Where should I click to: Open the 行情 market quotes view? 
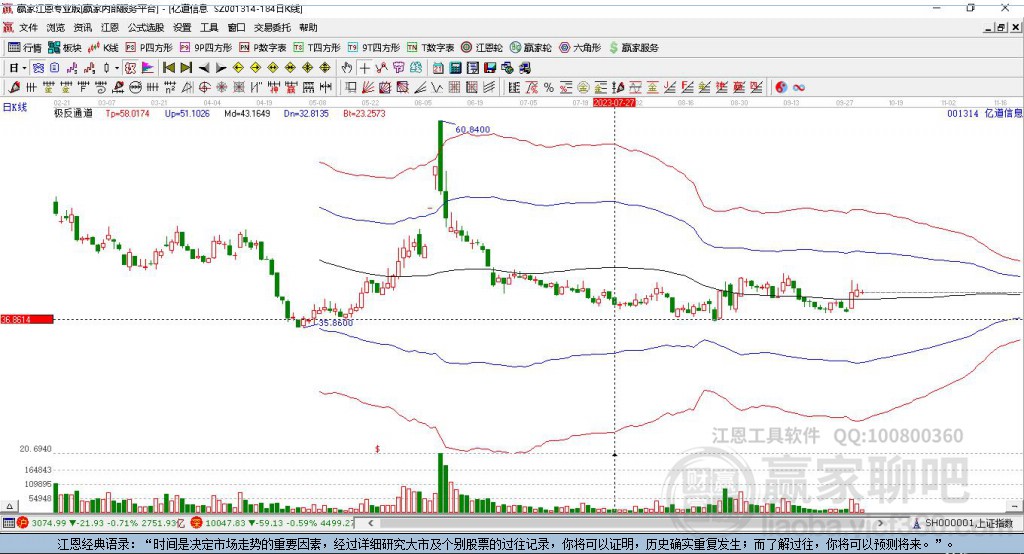tap(24, 48)
